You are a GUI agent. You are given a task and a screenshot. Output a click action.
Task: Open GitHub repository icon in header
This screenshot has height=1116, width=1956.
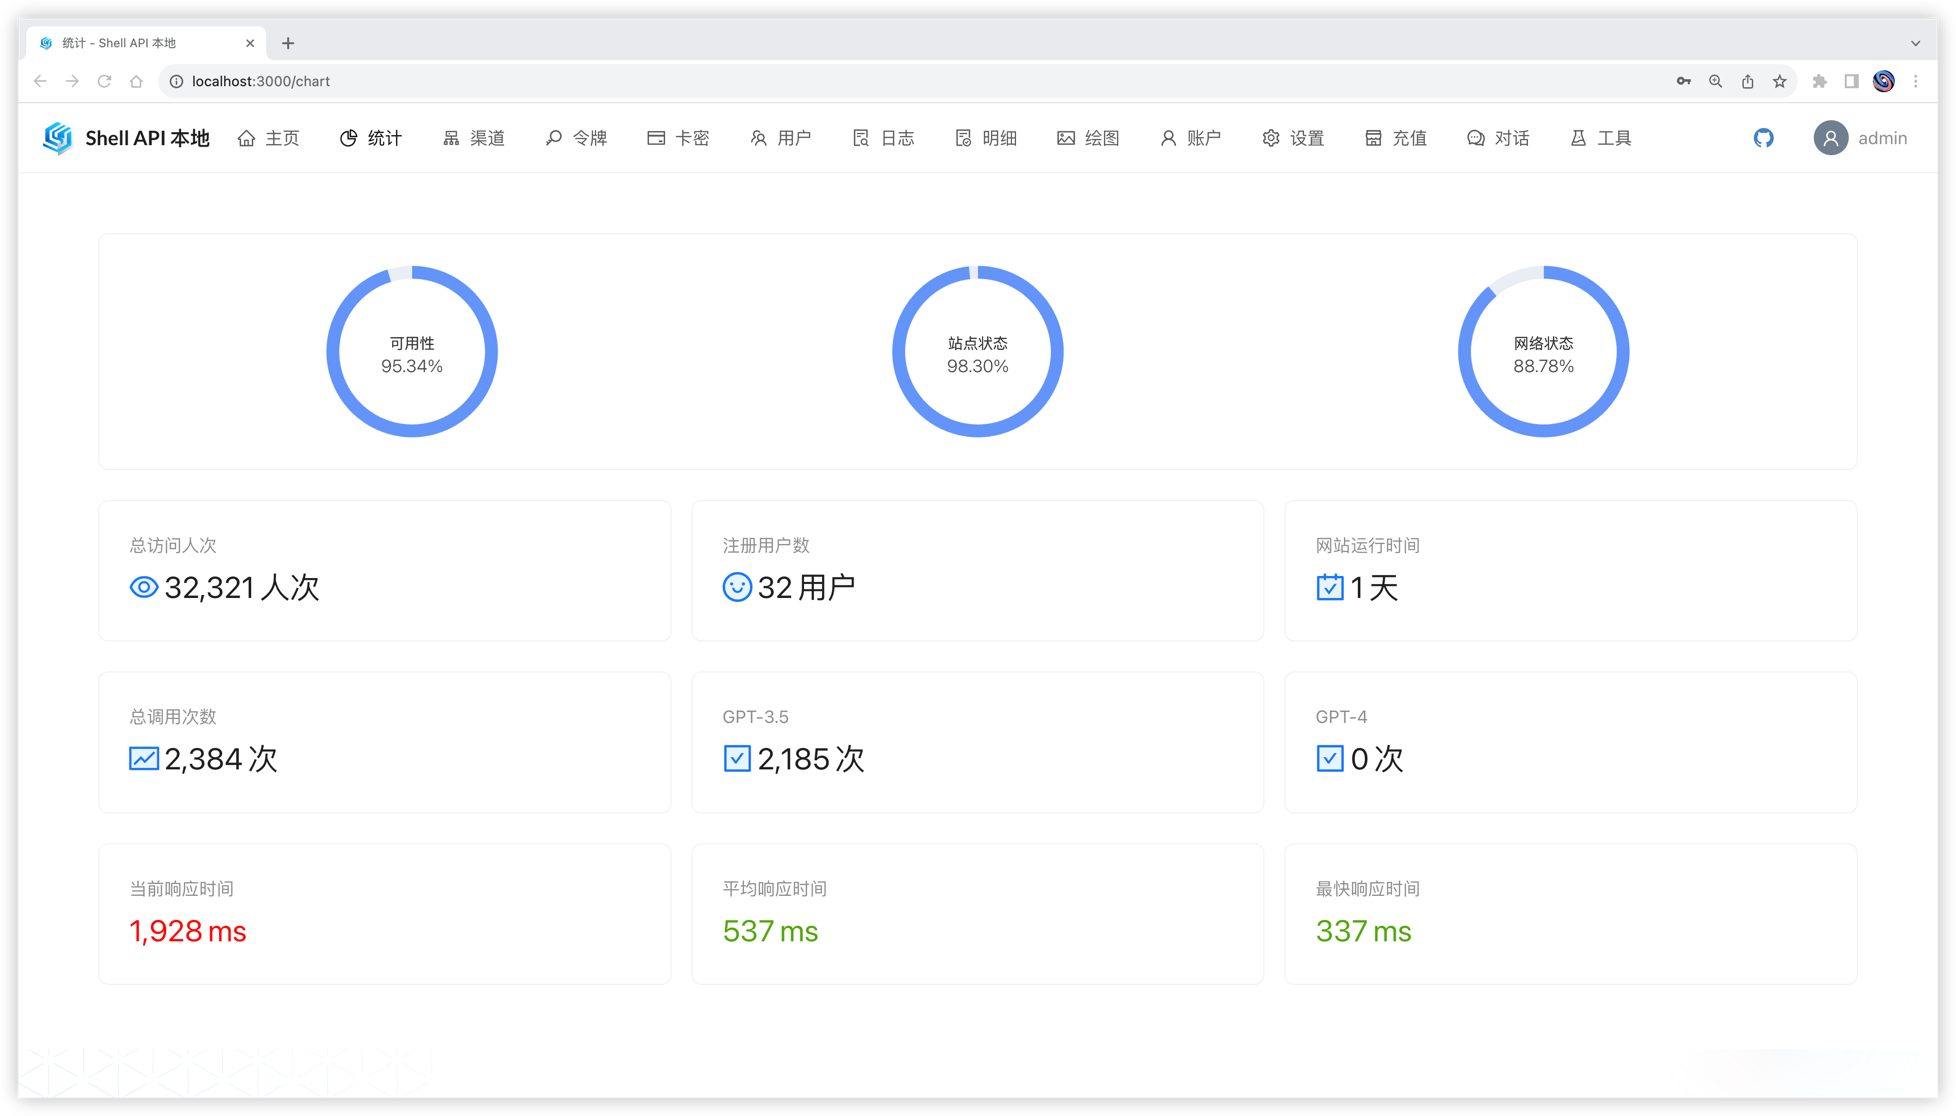1763,138
